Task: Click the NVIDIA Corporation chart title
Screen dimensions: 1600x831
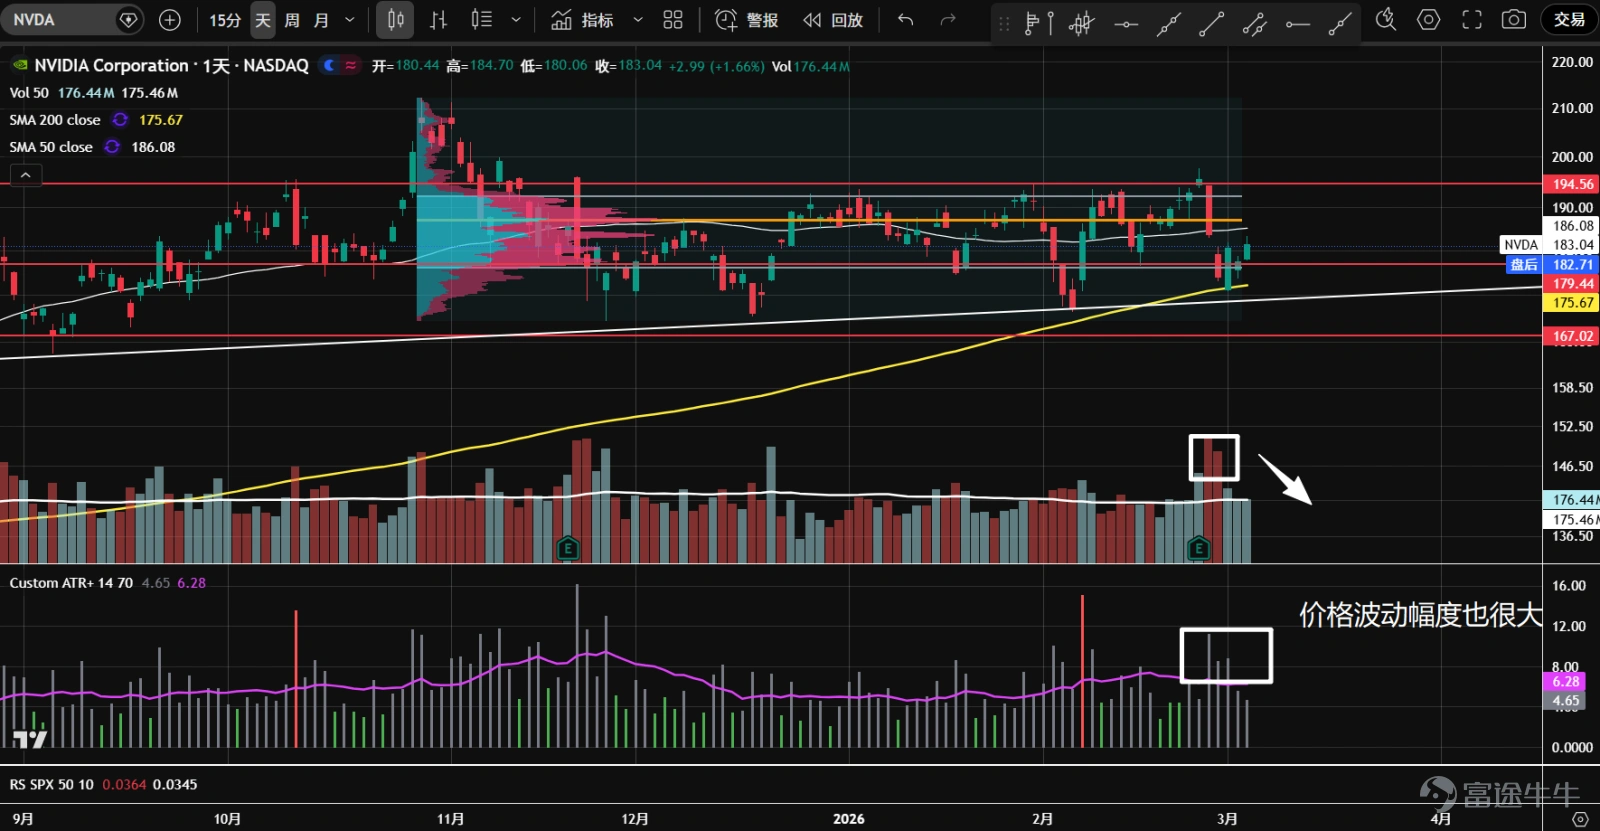Action: [172, 65]
